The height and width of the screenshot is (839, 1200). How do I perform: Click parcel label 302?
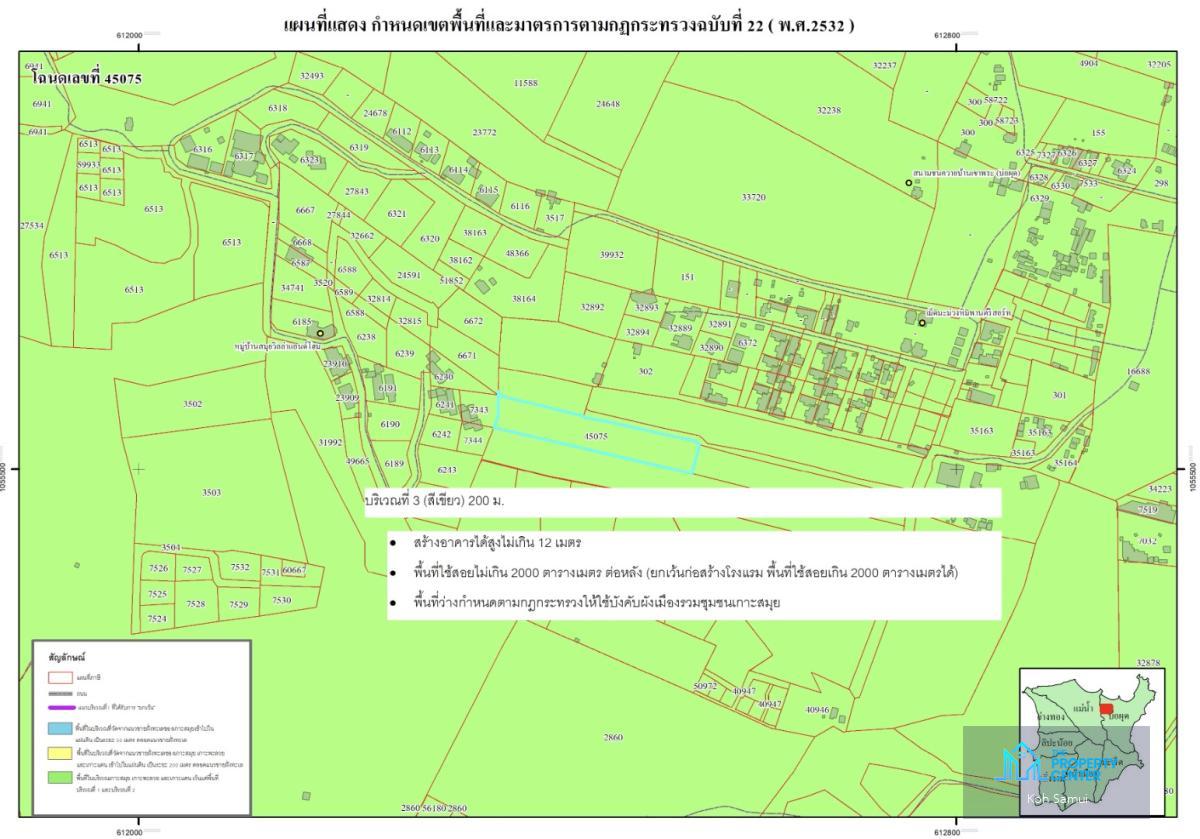pyautogui.click(x=645, y=371)
